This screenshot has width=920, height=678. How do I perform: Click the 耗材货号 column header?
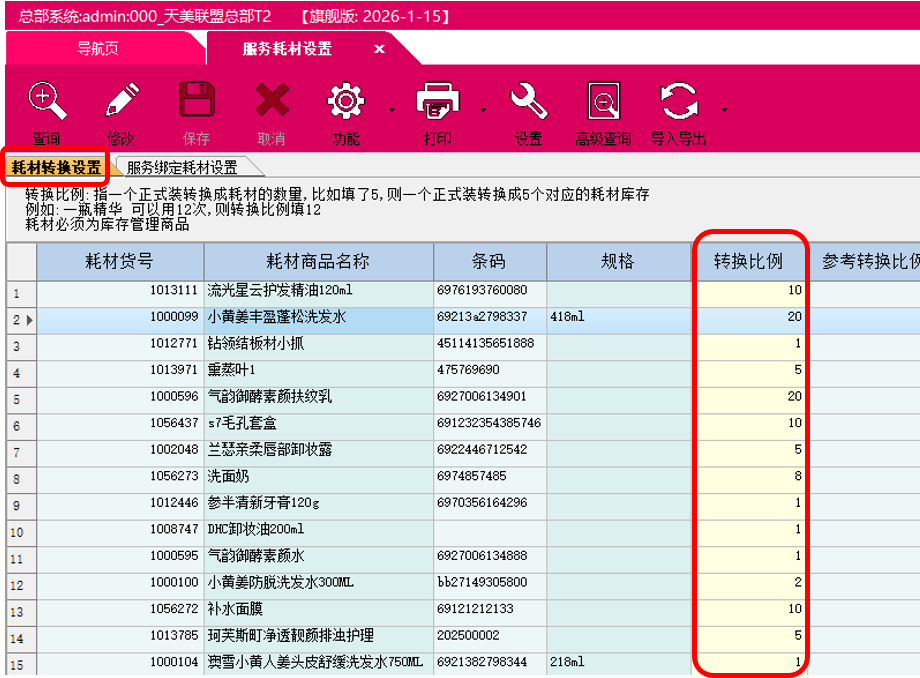click(x=120, y=261)
